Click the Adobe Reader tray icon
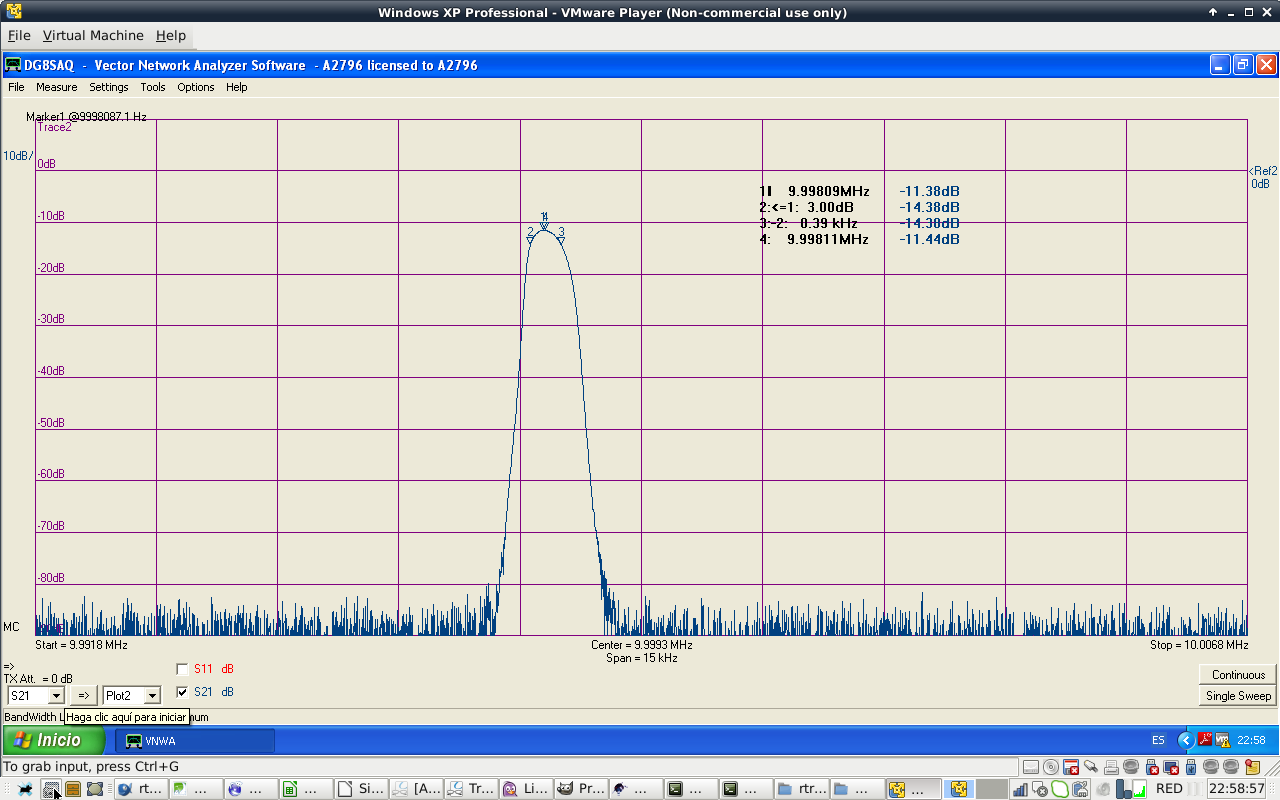Viewport: 1280px width, 800px height. (1205, 741)
